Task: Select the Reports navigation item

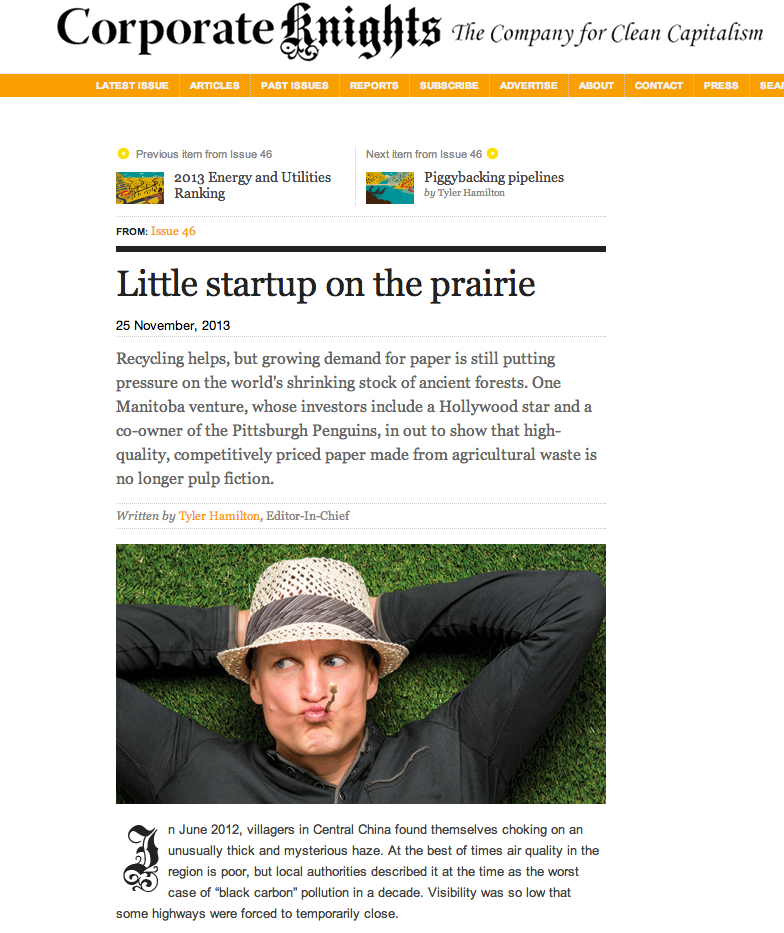Action: (374, 86)
